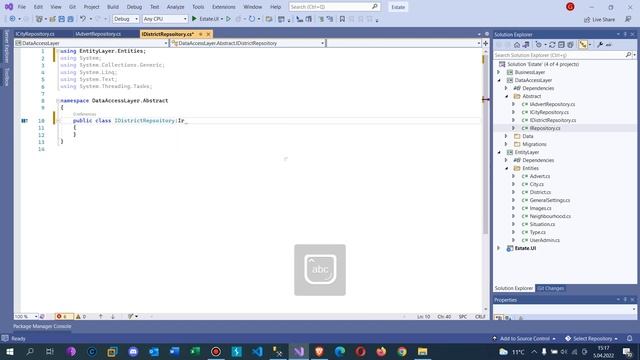Click Add to Source Control button
The width and height of the screenshot is (640, 360).
(x=524, y=338)
